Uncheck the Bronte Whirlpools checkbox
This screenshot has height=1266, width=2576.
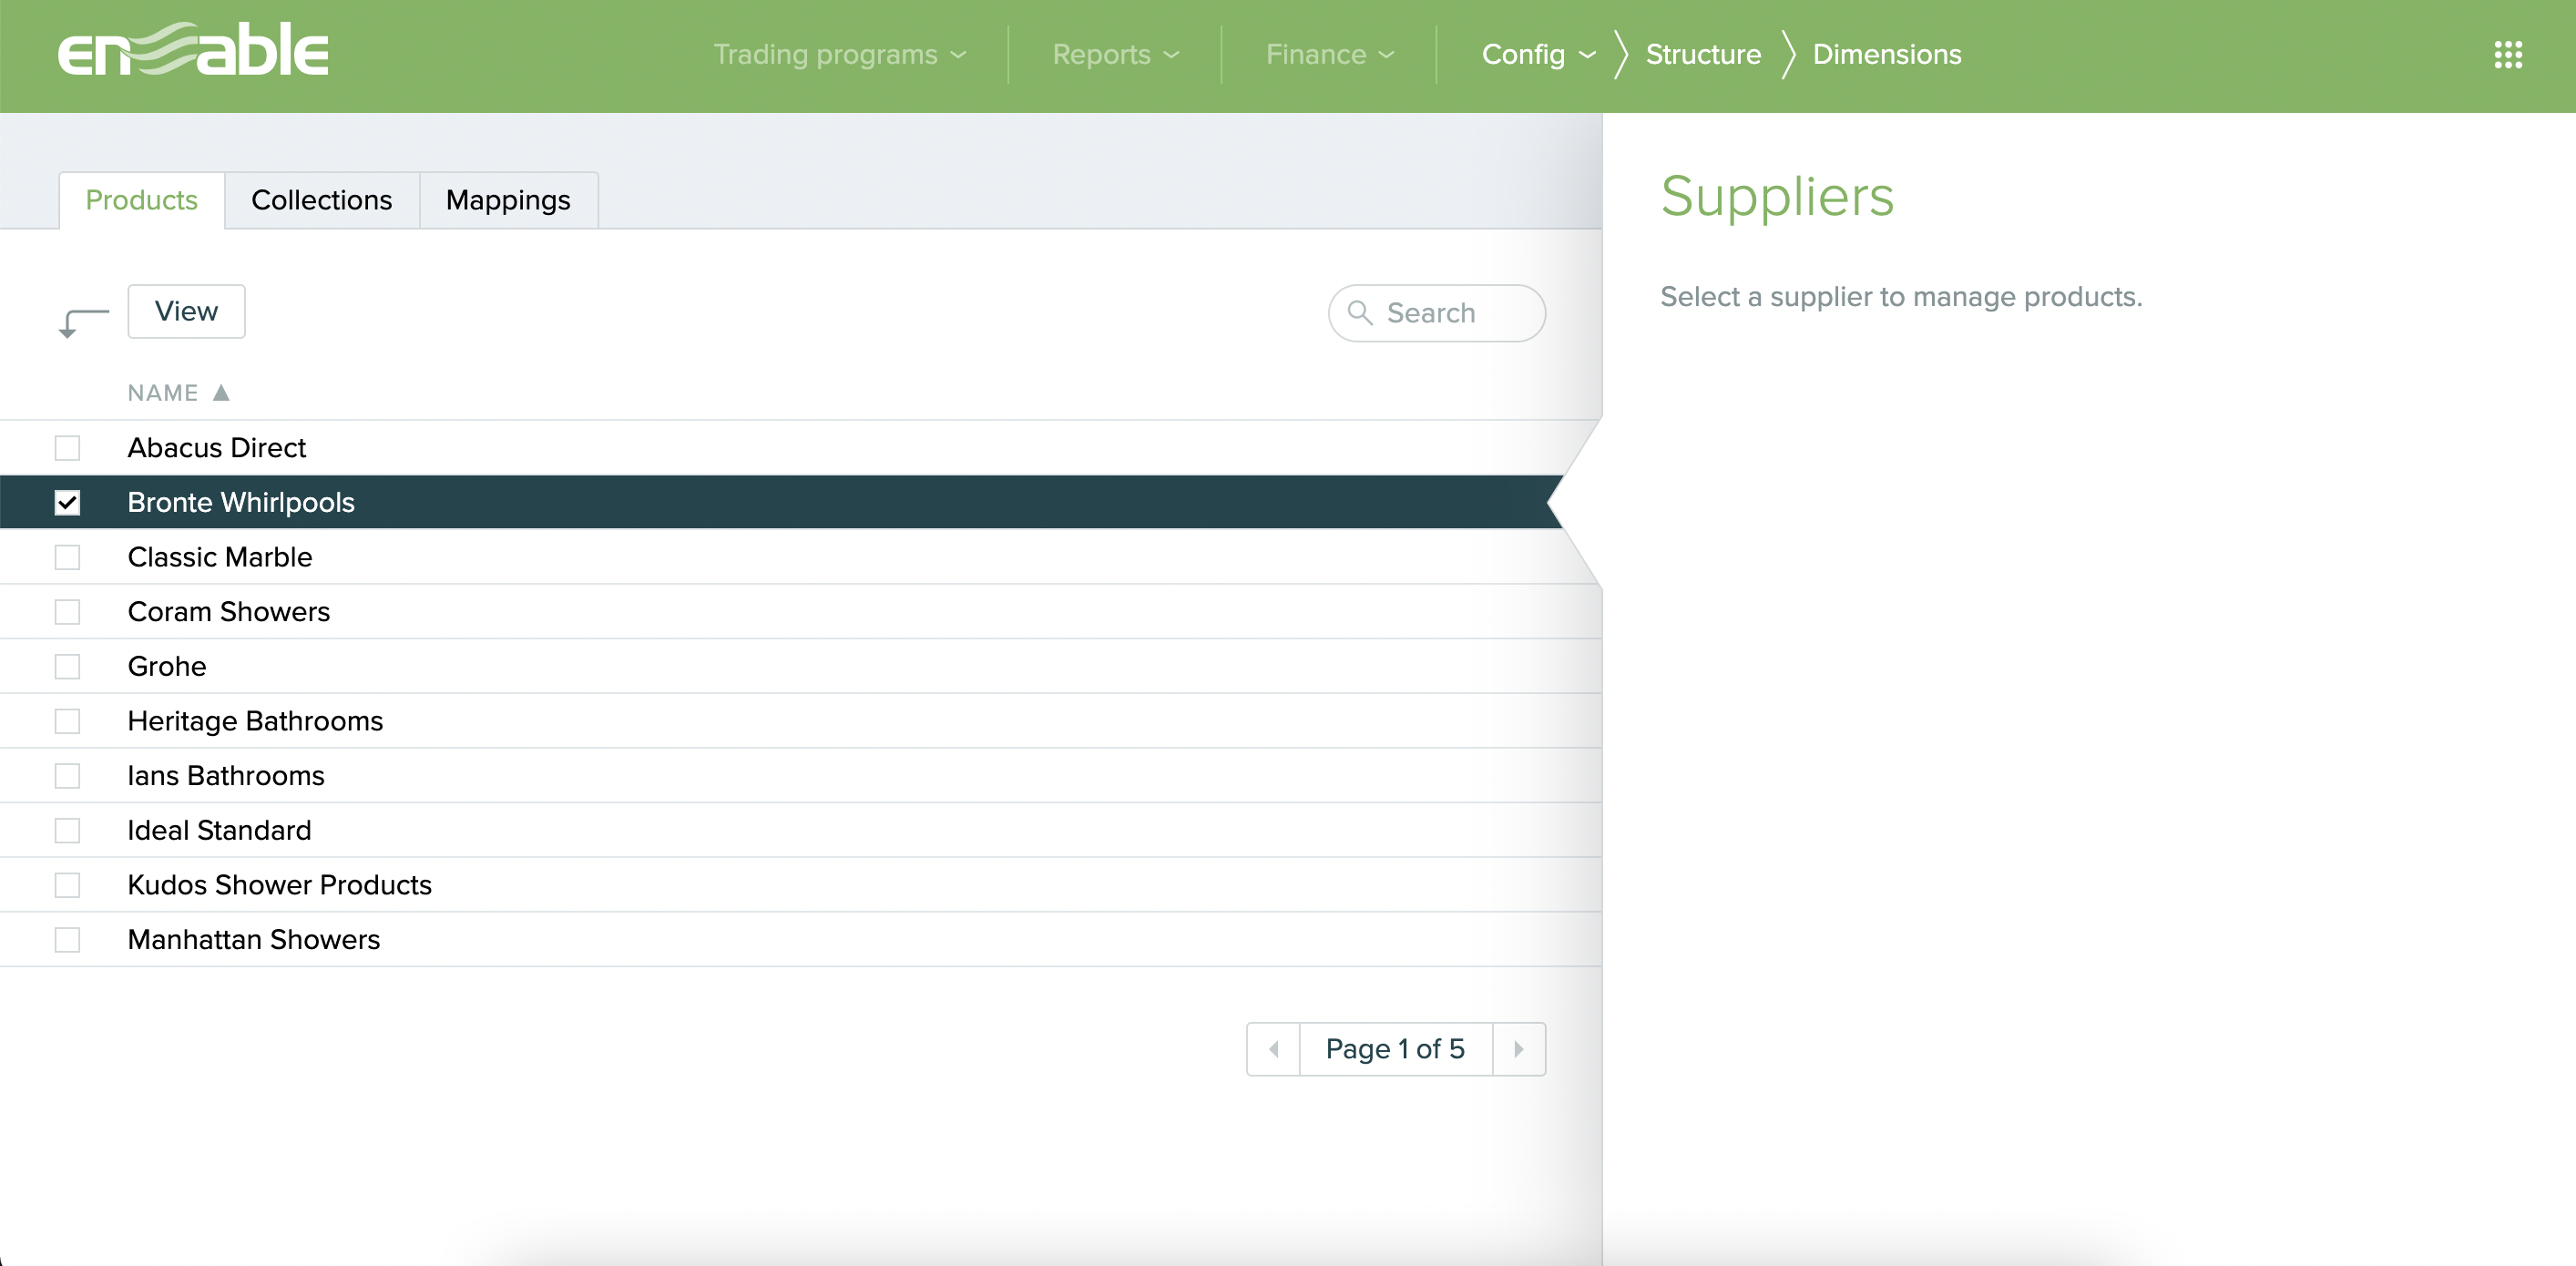click(67, 502)
